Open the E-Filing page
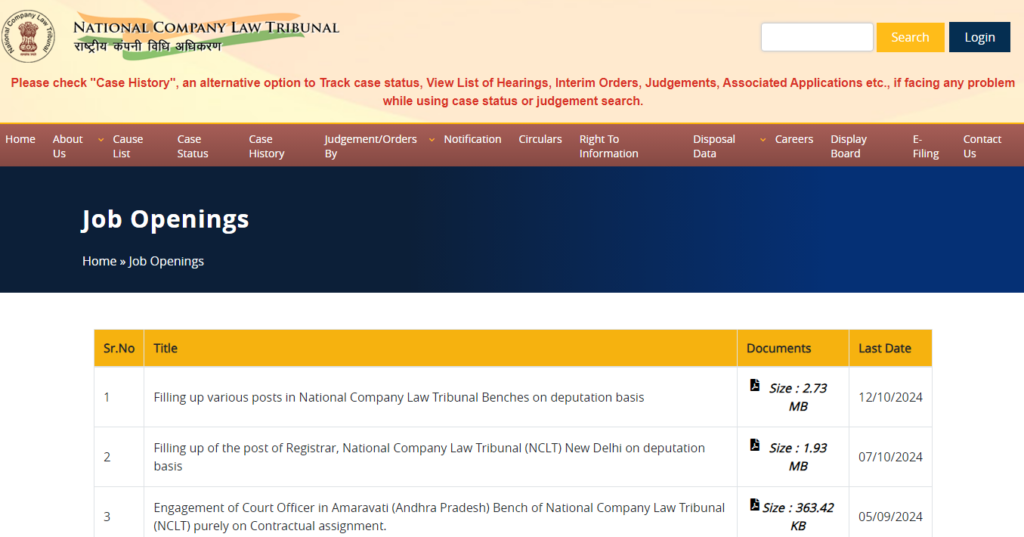 pos(925,146)
